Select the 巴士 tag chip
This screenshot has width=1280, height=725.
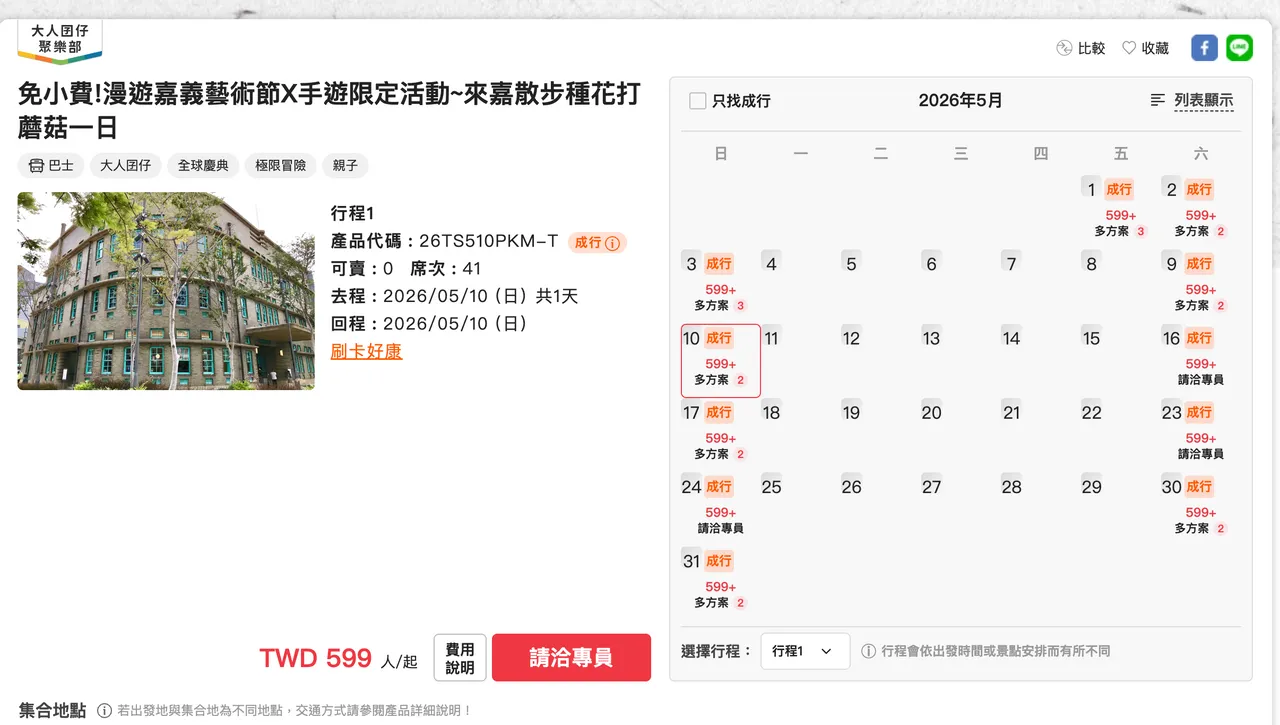click(51, 165)
